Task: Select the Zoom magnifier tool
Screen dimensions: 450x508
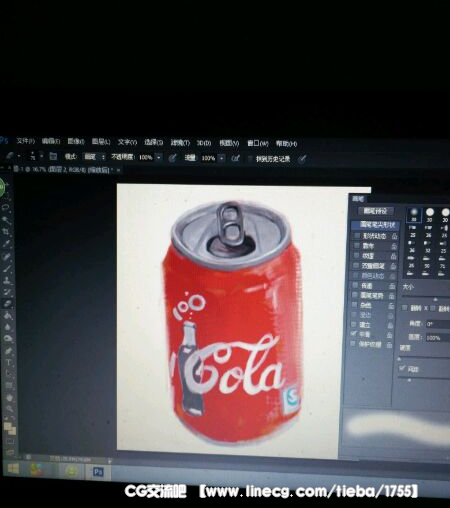Action: pos(10,409)
